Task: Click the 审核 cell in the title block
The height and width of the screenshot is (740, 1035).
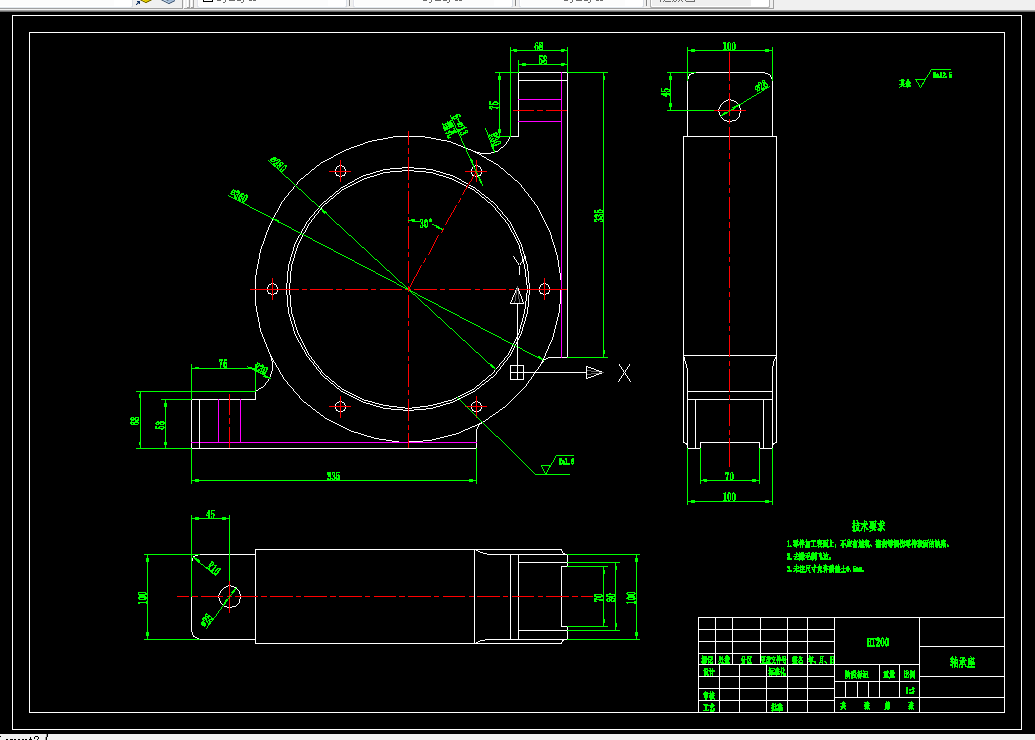Action: coord(709,695)
